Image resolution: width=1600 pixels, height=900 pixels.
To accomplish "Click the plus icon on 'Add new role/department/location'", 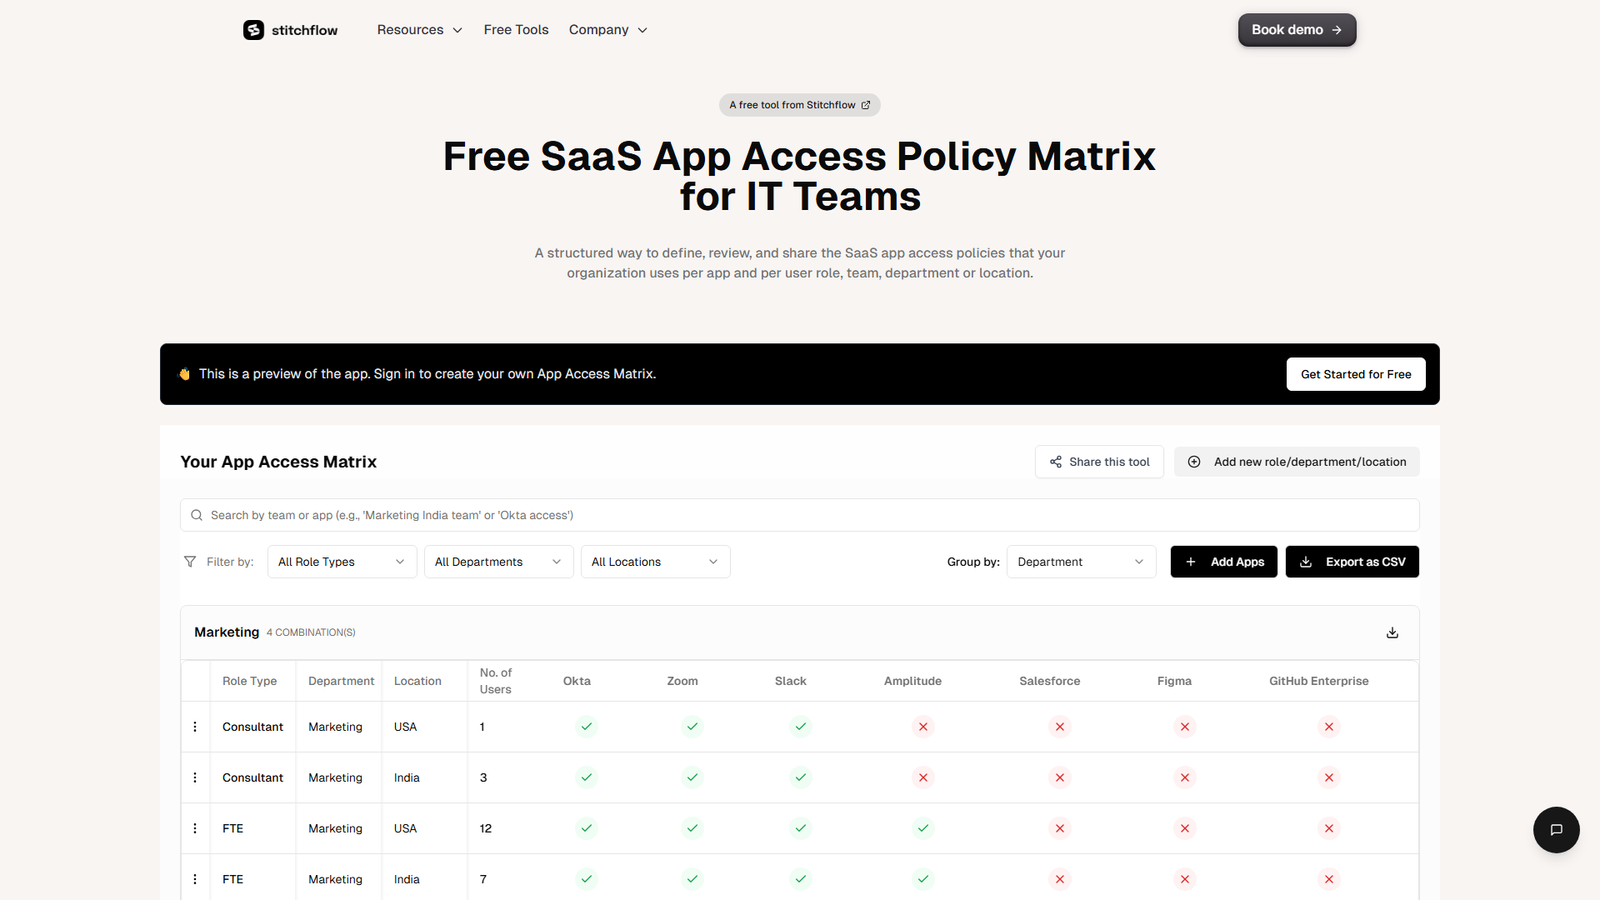I will (1194, 461).
